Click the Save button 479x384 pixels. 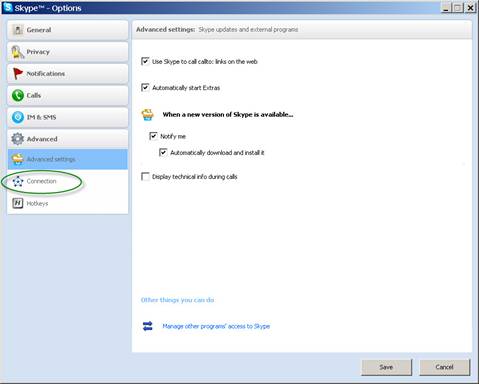click(387, 367)
